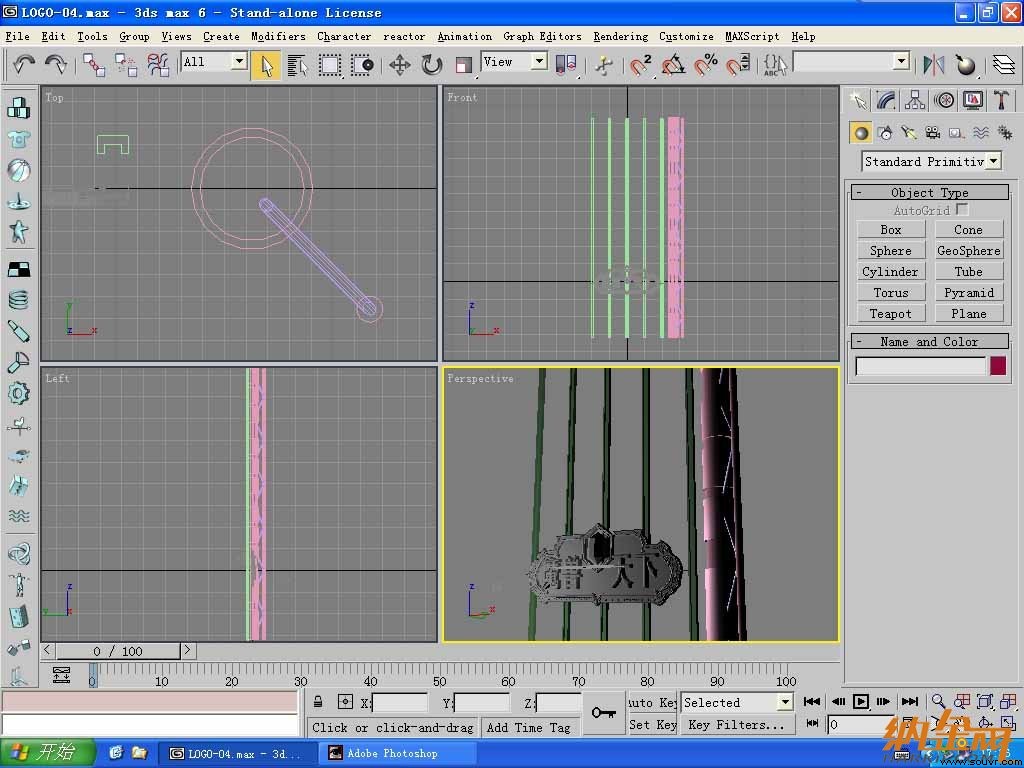Viewport: 1024px width, 768px height.
Task: Switch to the Lights category icon
Action: coord(908,133)
